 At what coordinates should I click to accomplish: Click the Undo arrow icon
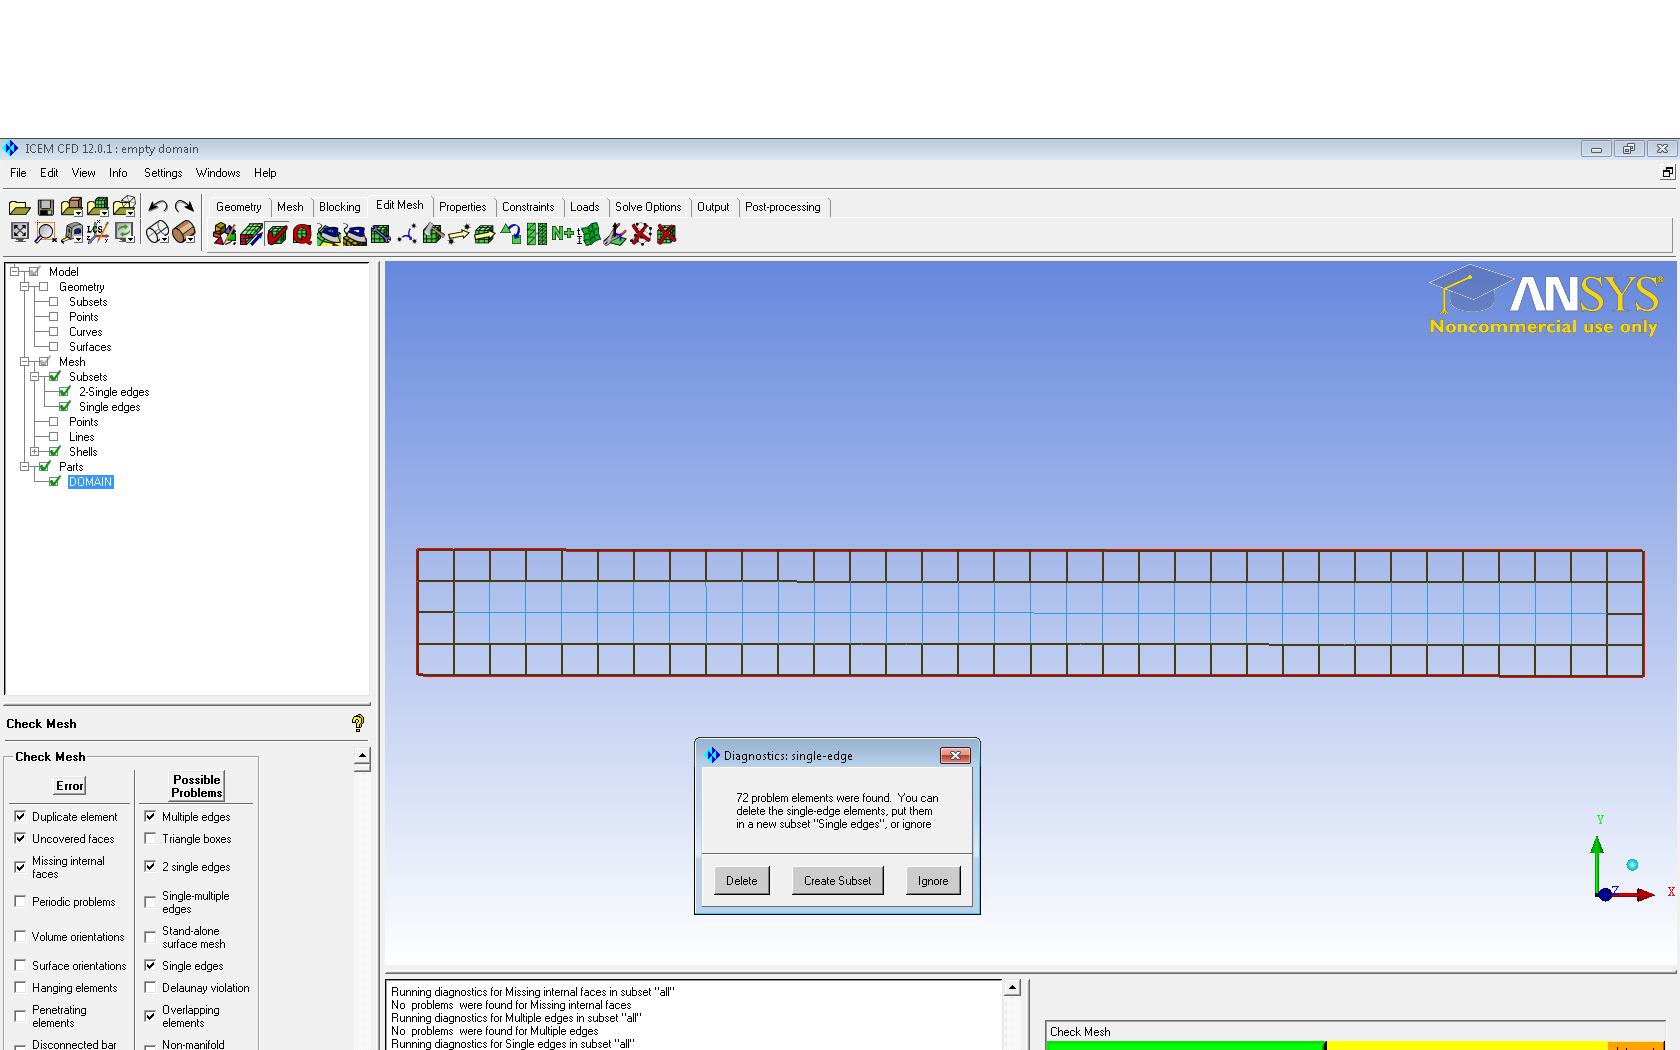coord(158,207)
